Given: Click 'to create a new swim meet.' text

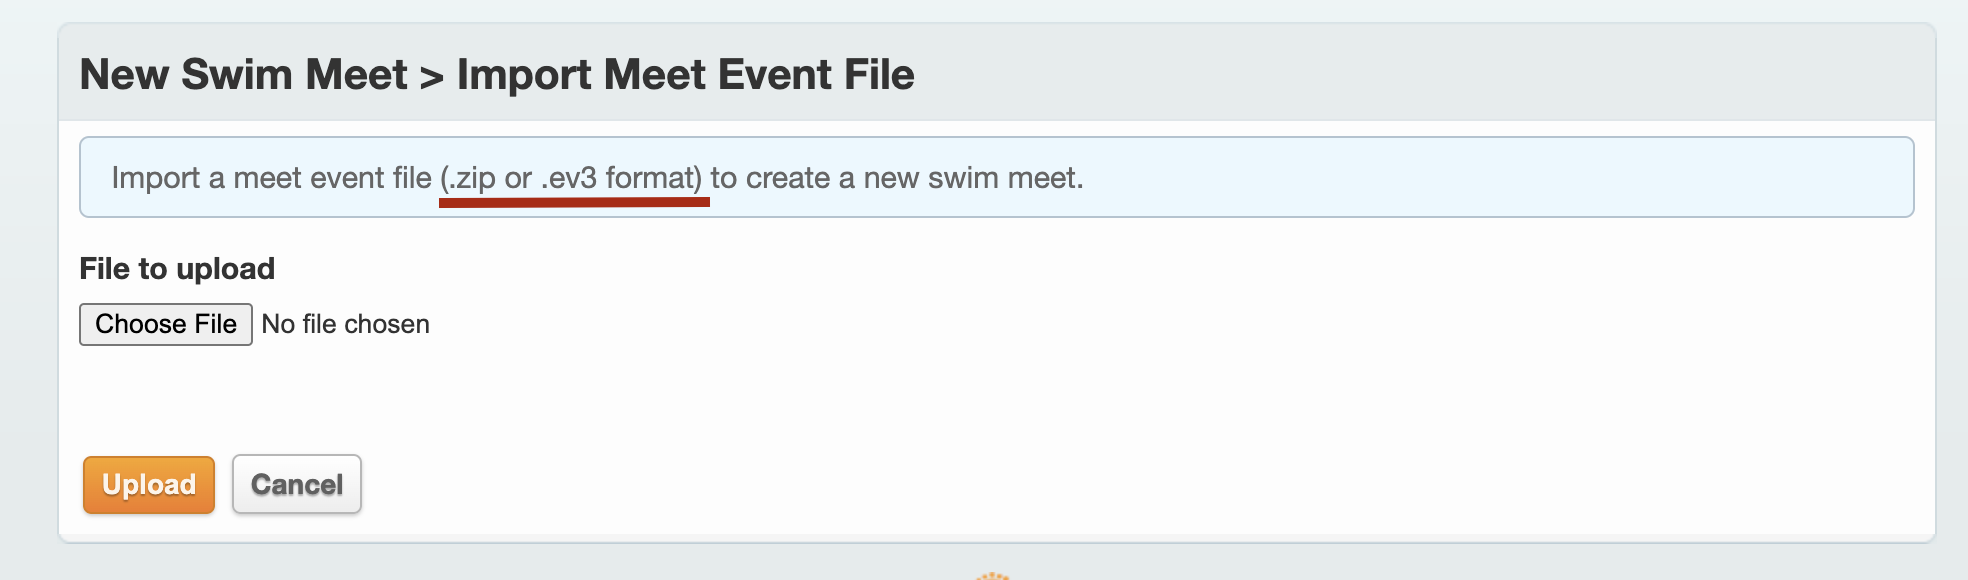Looking at the screenshot, I should click(897, 178).
